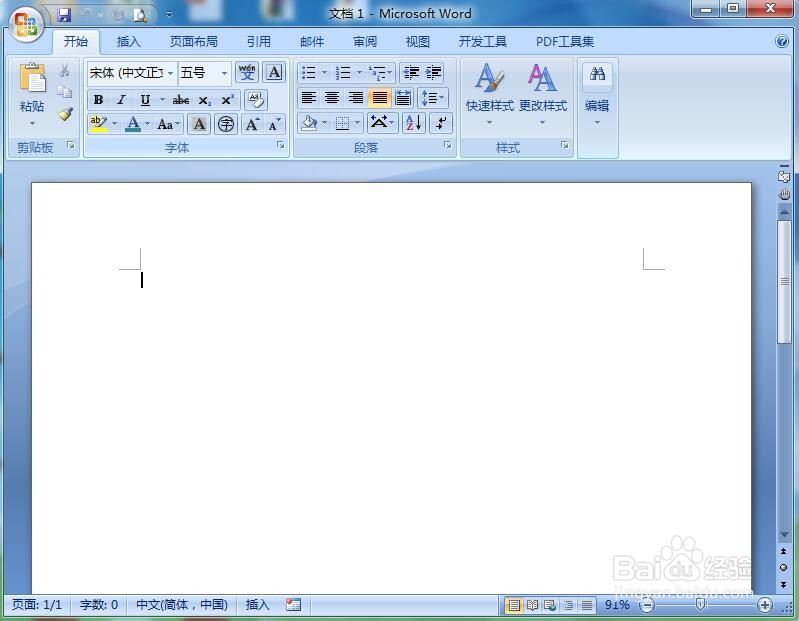Switch to 页面布局 tab
This screenshot has width=799, height=621.
(194, 41)
